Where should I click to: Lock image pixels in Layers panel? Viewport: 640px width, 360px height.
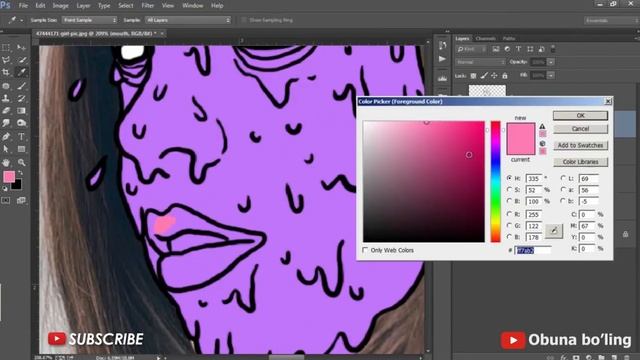pos(484,76)
